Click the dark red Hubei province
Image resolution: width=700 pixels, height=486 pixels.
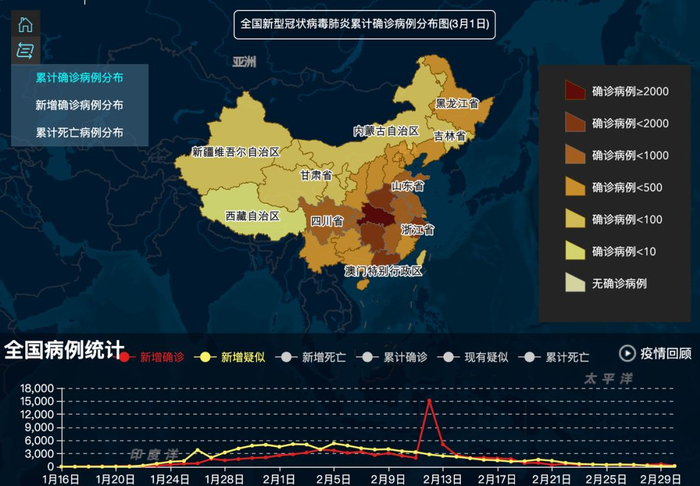(374, 215)
